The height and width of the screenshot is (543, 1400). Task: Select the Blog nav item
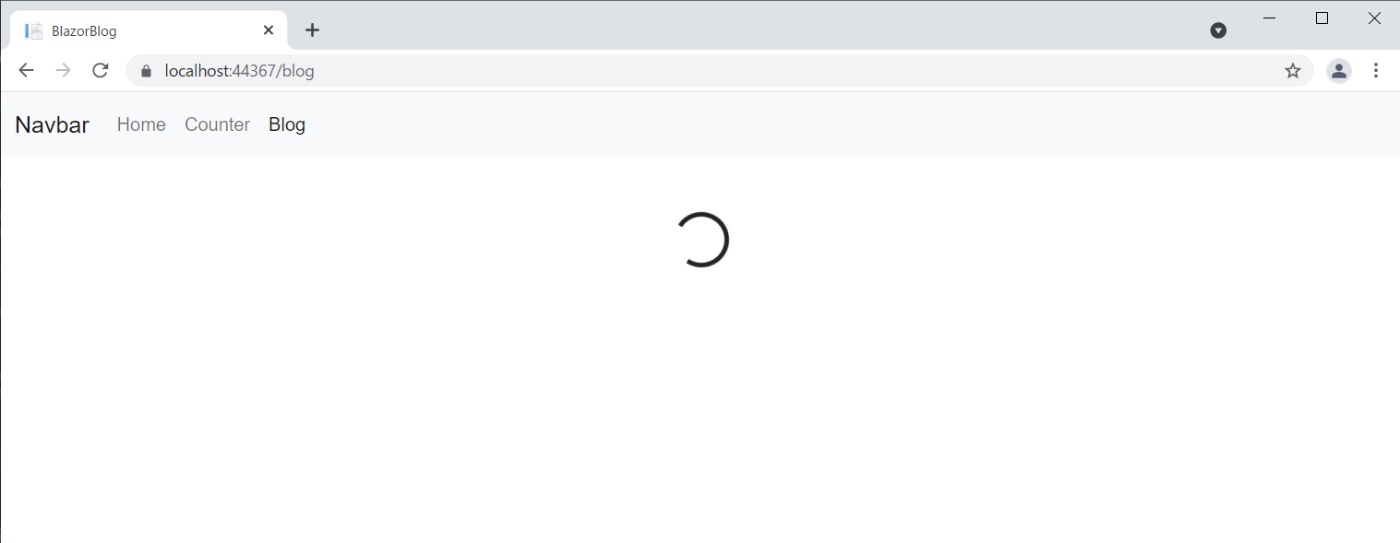coord(287,125)
